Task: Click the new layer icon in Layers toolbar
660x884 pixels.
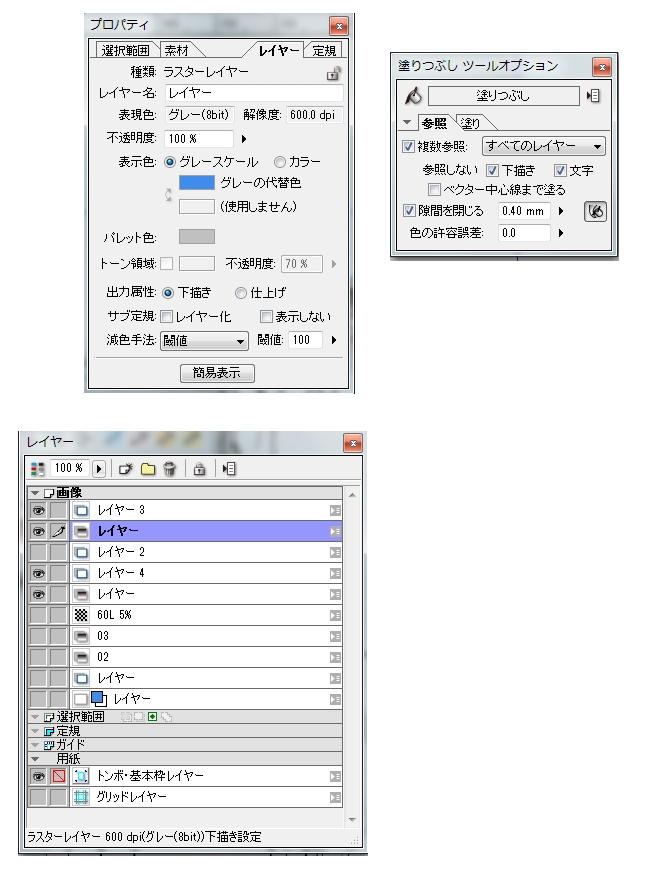Action: tap(125, 468)
